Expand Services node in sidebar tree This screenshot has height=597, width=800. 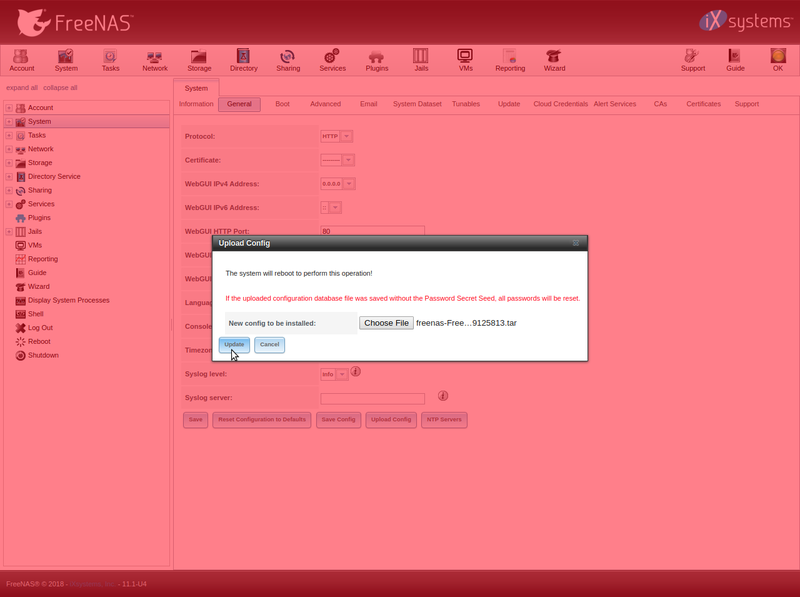point(9,204)
